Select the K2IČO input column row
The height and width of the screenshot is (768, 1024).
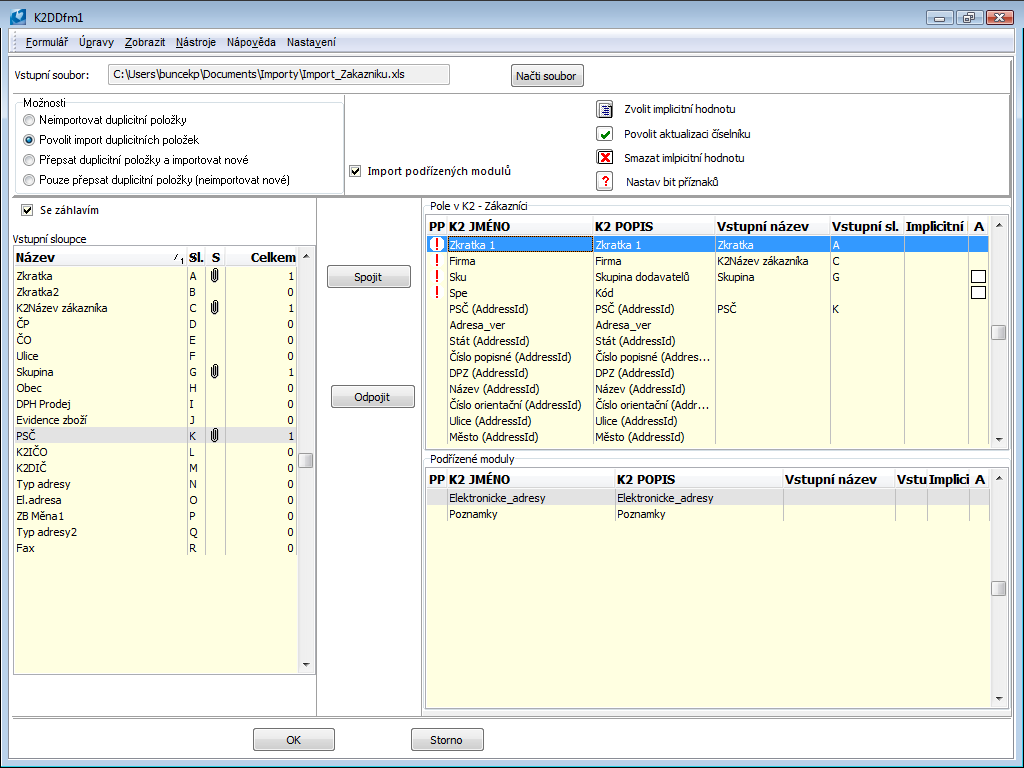pyautogui.click(x=155, y=452)
